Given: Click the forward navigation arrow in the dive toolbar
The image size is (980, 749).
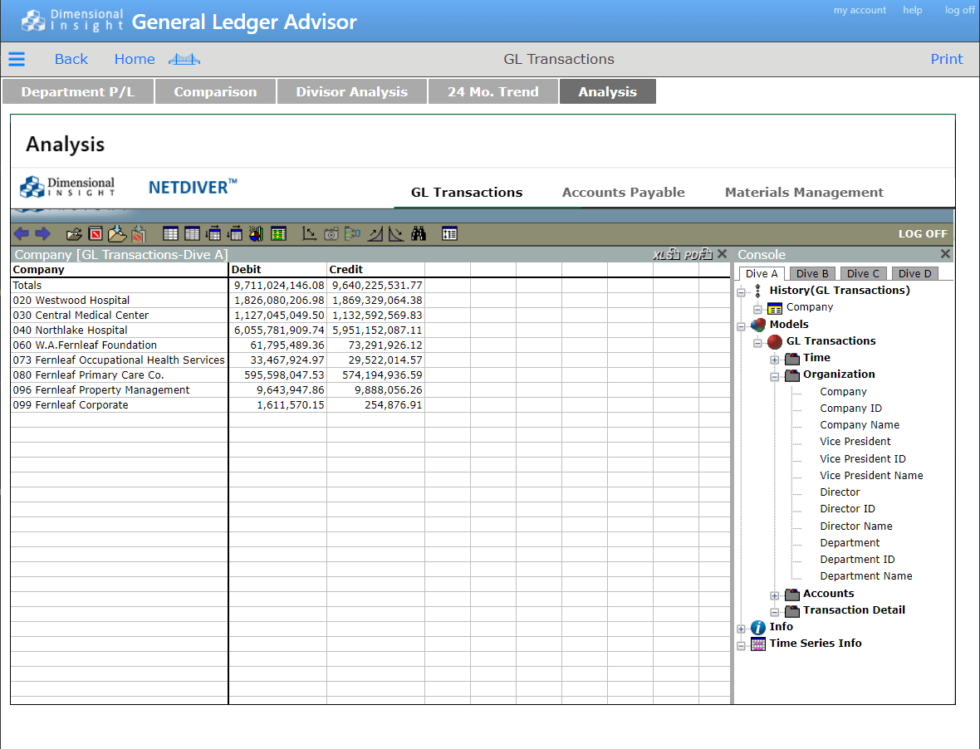Looking at the screenshot, I should pyautogui.click(x=41, y=233).
